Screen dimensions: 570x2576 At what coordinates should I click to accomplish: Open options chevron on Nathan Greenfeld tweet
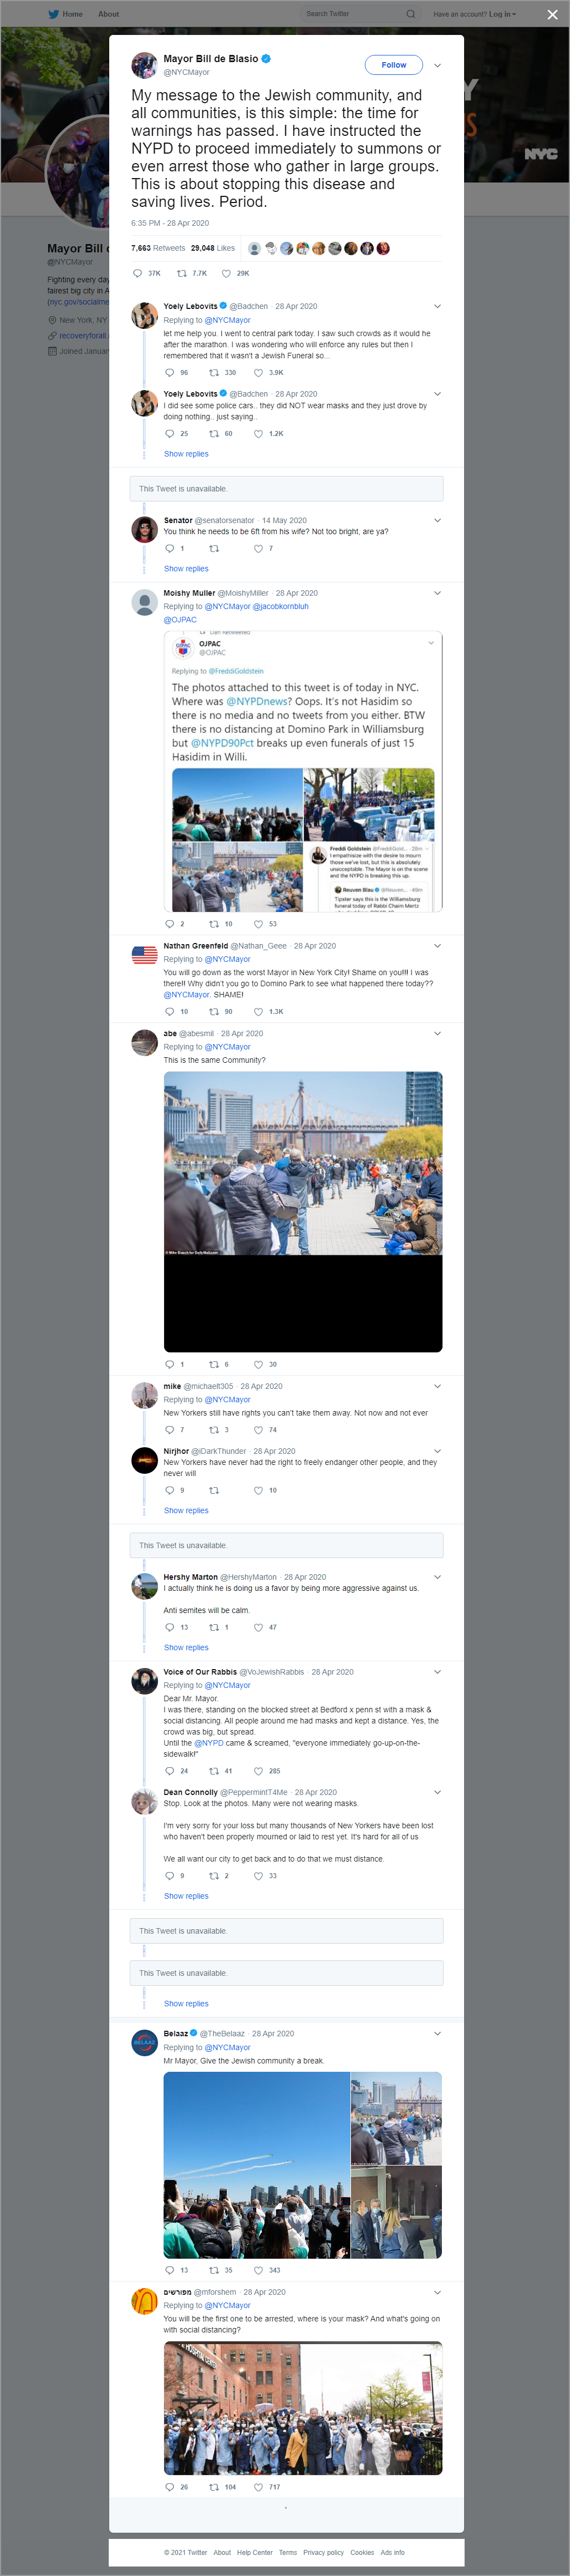[x=437, y=946]
